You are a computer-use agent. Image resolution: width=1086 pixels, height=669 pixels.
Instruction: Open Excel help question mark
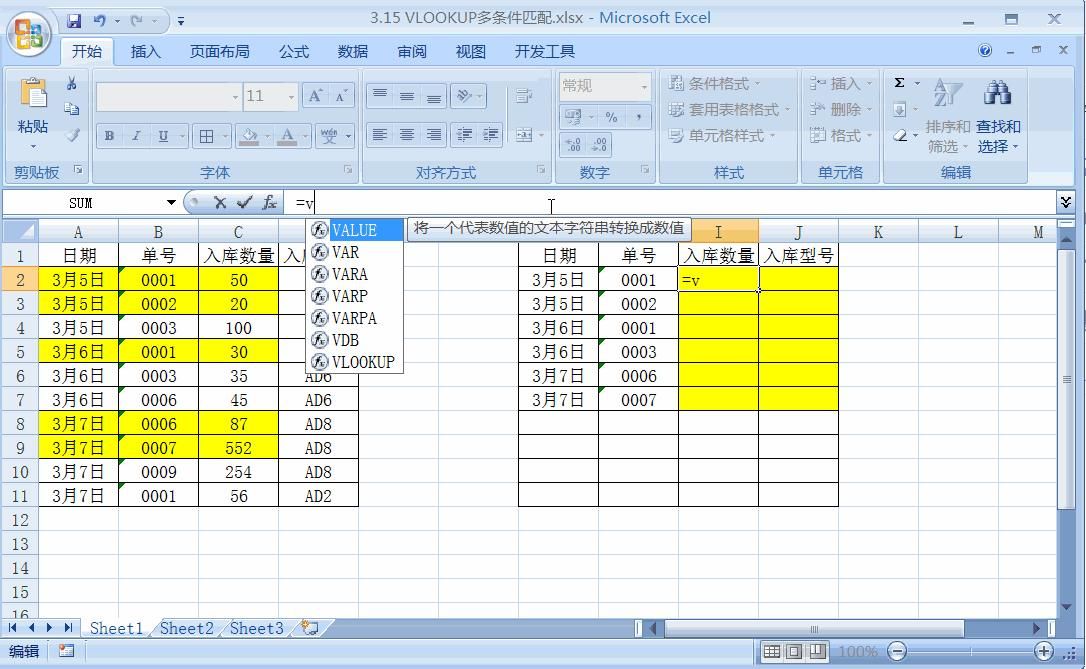(985, 51)
